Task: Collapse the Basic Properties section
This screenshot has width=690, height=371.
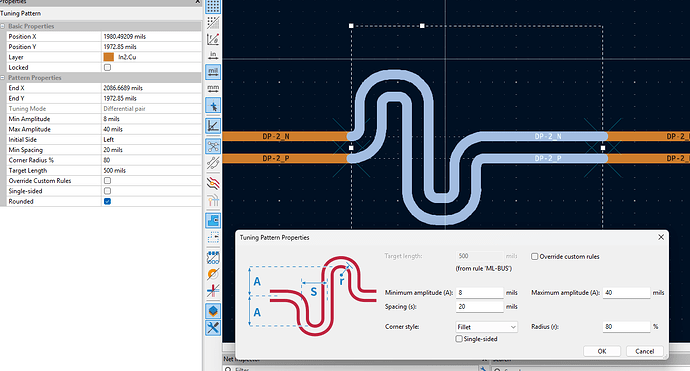Action: (x=3, y=26)
